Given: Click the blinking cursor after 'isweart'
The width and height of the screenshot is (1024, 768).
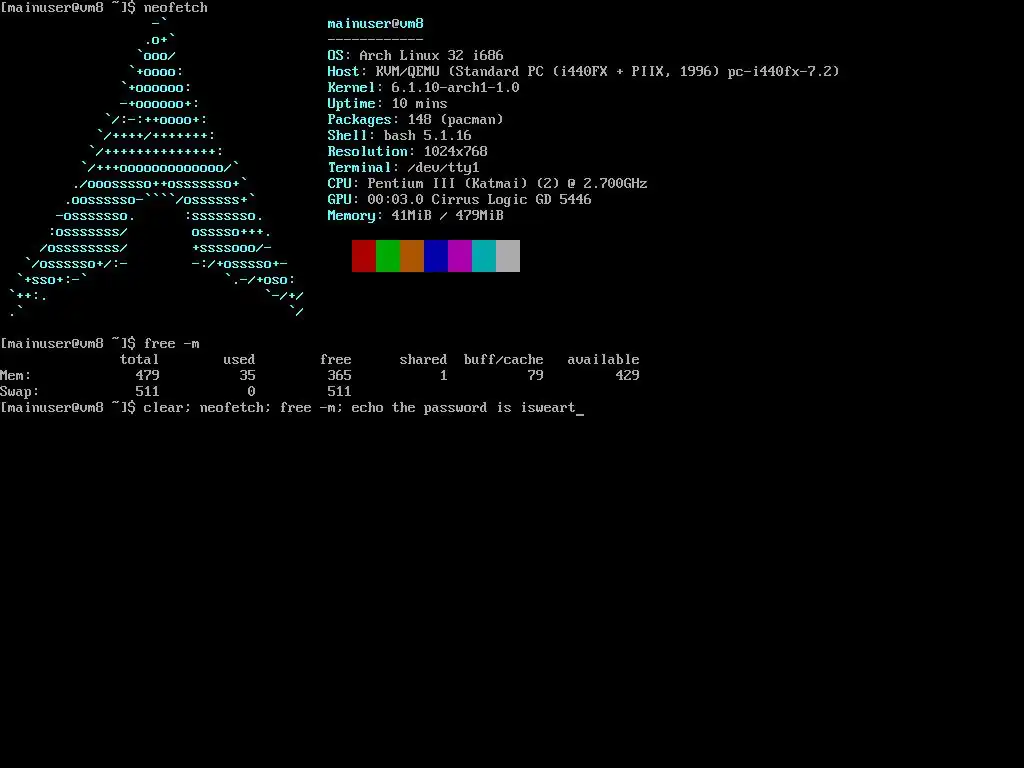Looking at the screenshot, I should tap(580, 413).
